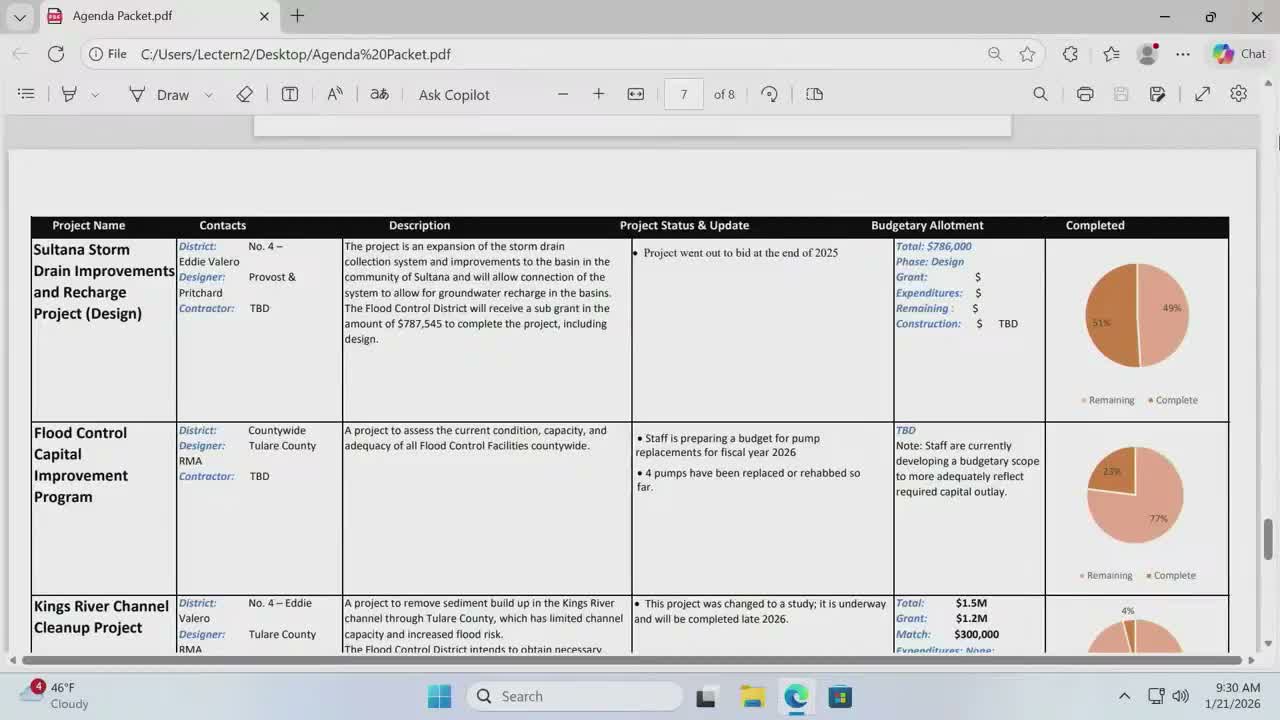This screenshot has width=1280, height=720.
Task: Open the PDF viewer settings gear
Action: pyautogui.click(x=1239, y=94)
